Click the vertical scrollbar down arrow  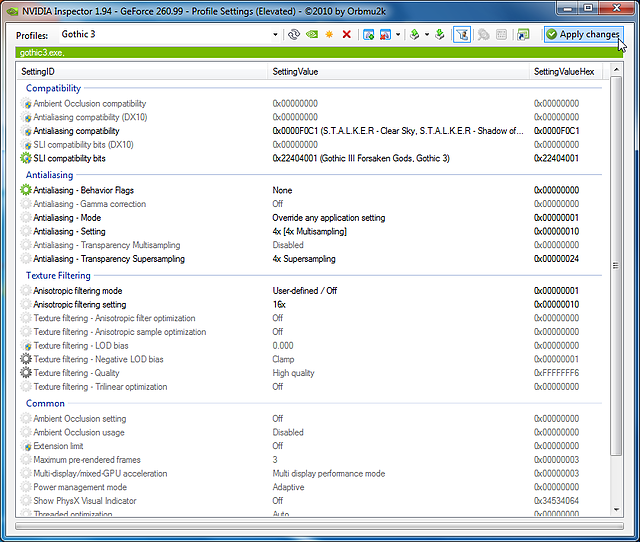[616, 510]
